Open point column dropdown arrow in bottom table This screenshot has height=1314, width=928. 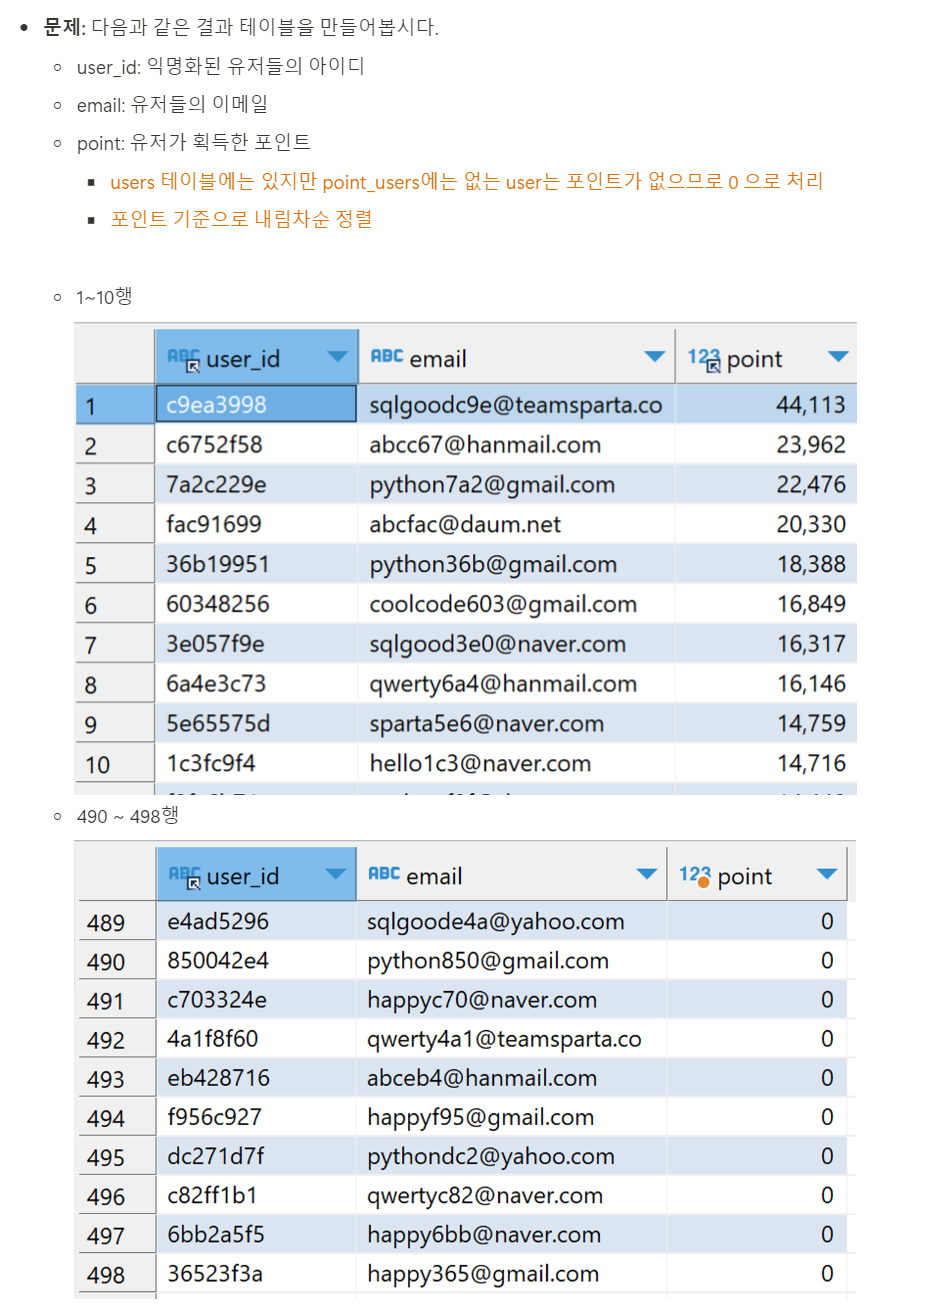[827, 875]
